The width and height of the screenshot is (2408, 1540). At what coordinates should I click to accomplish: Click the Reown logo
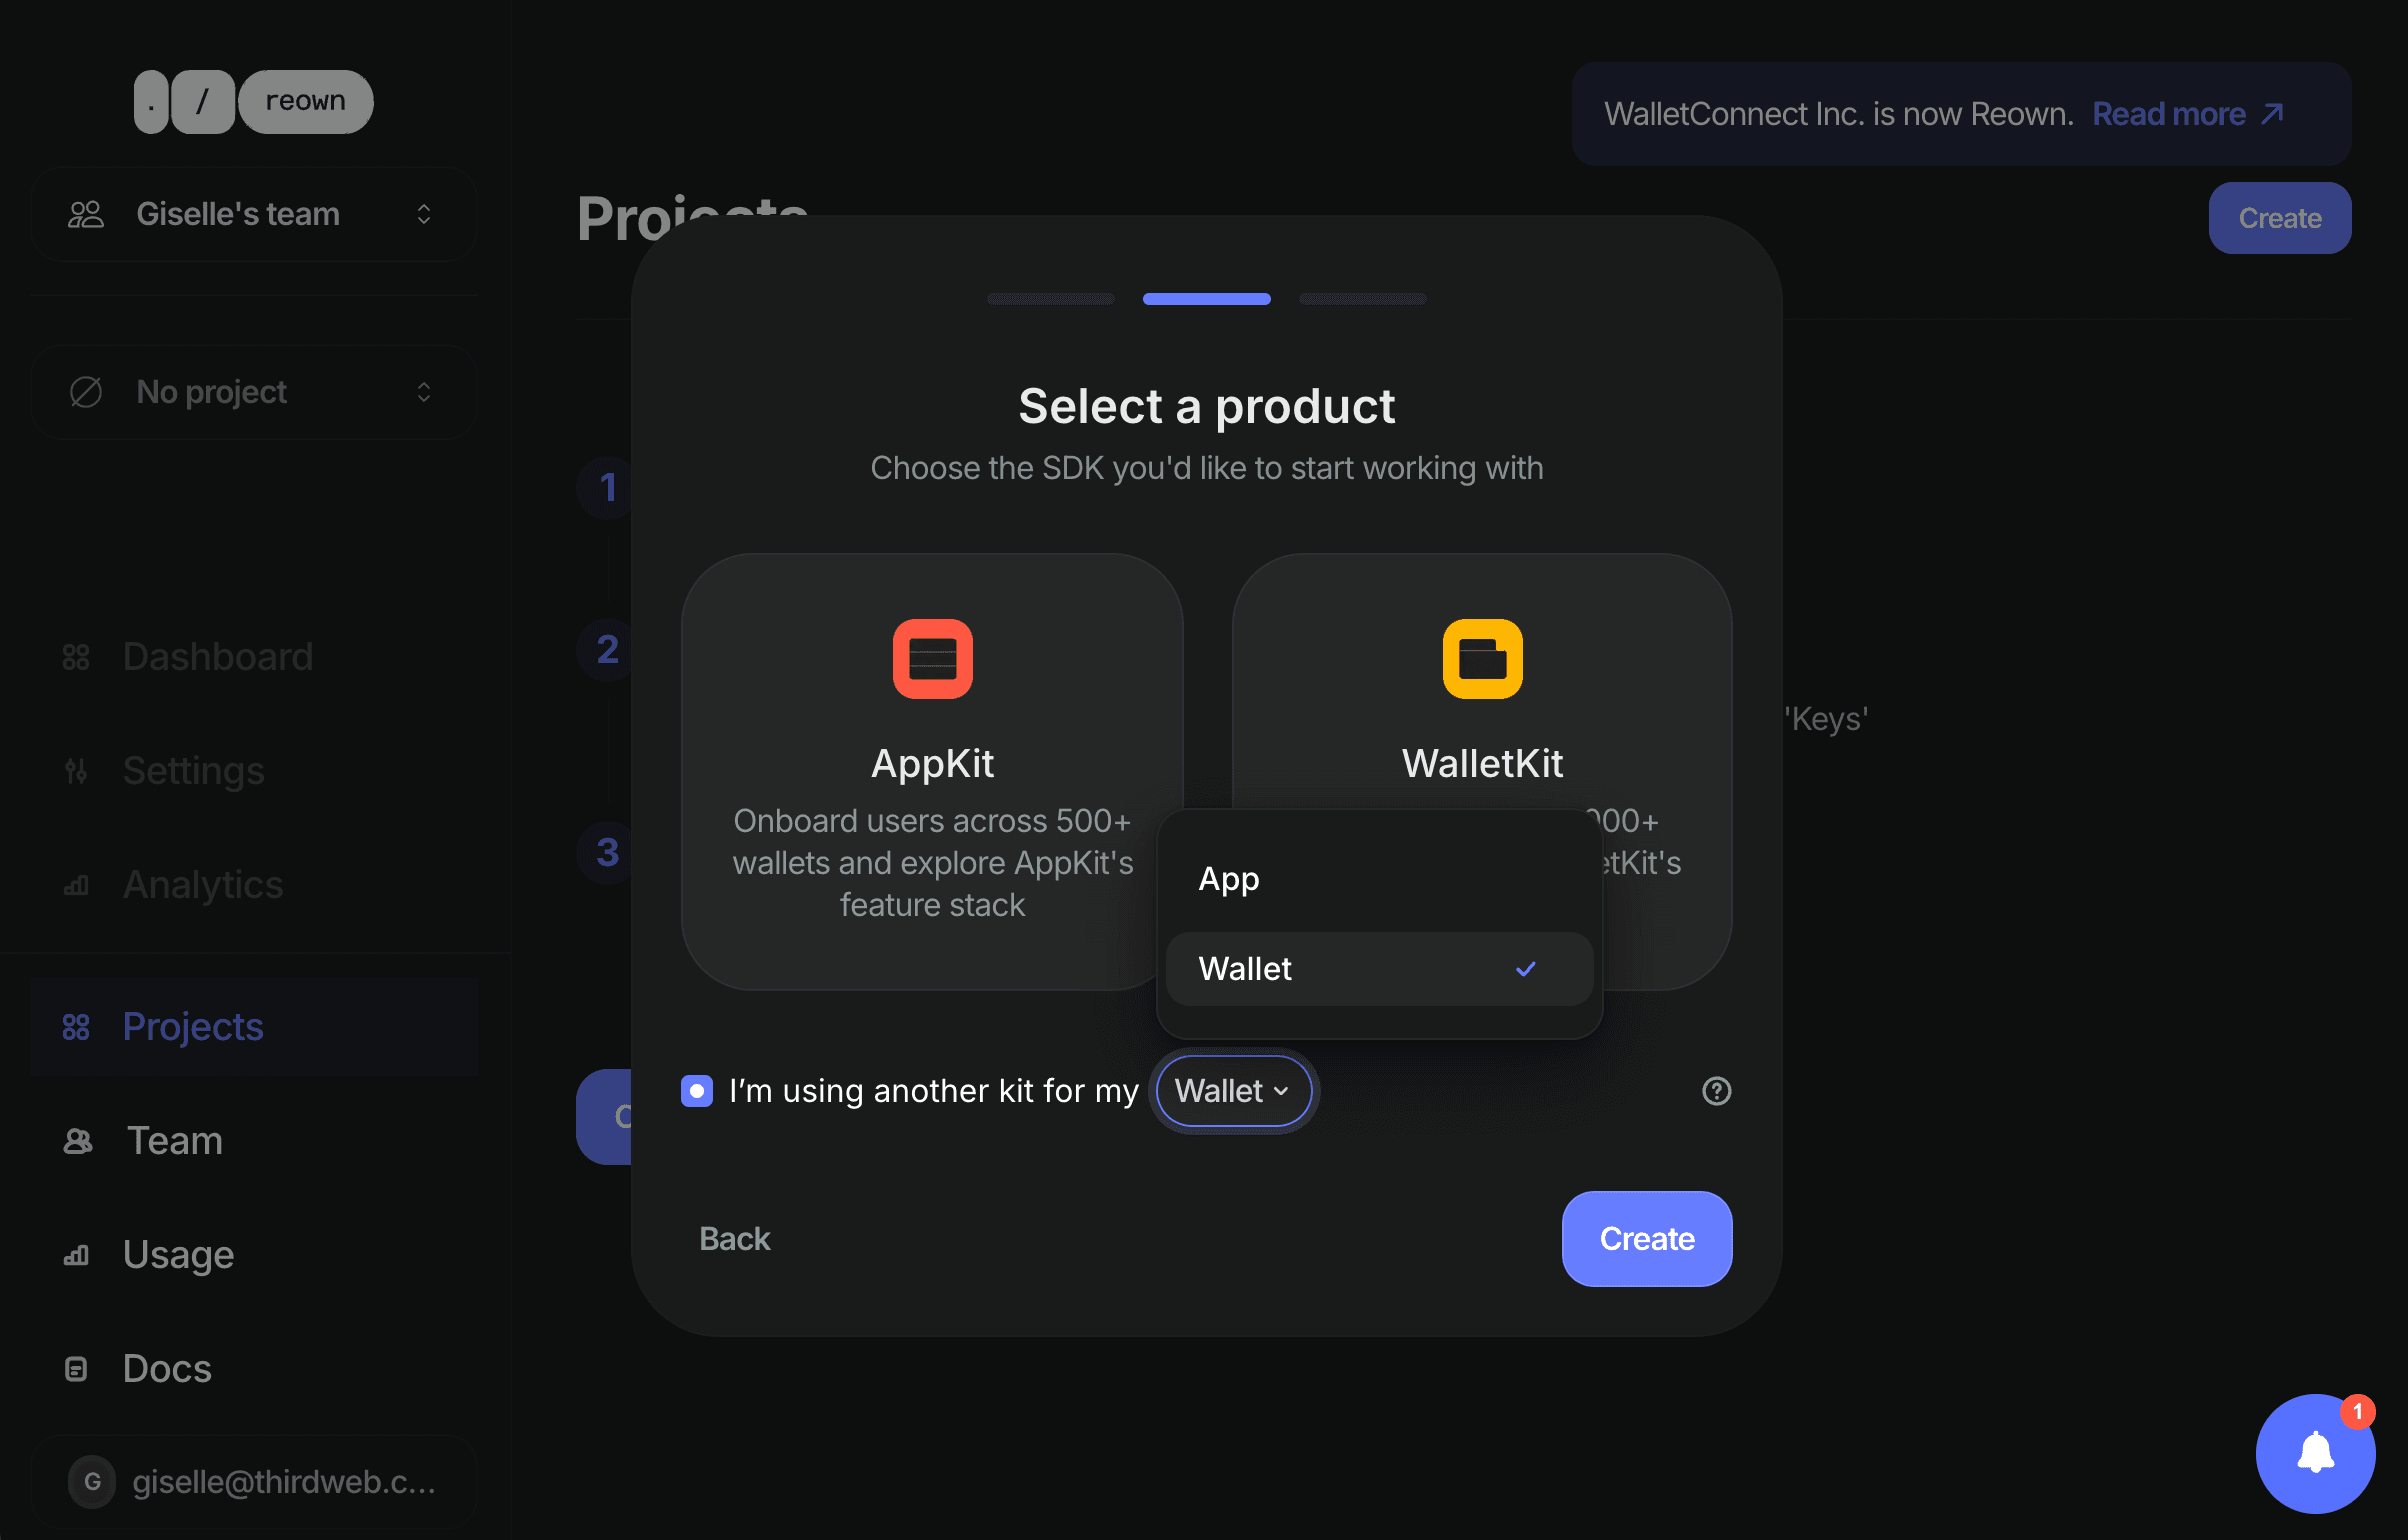[x=254, y=102]
